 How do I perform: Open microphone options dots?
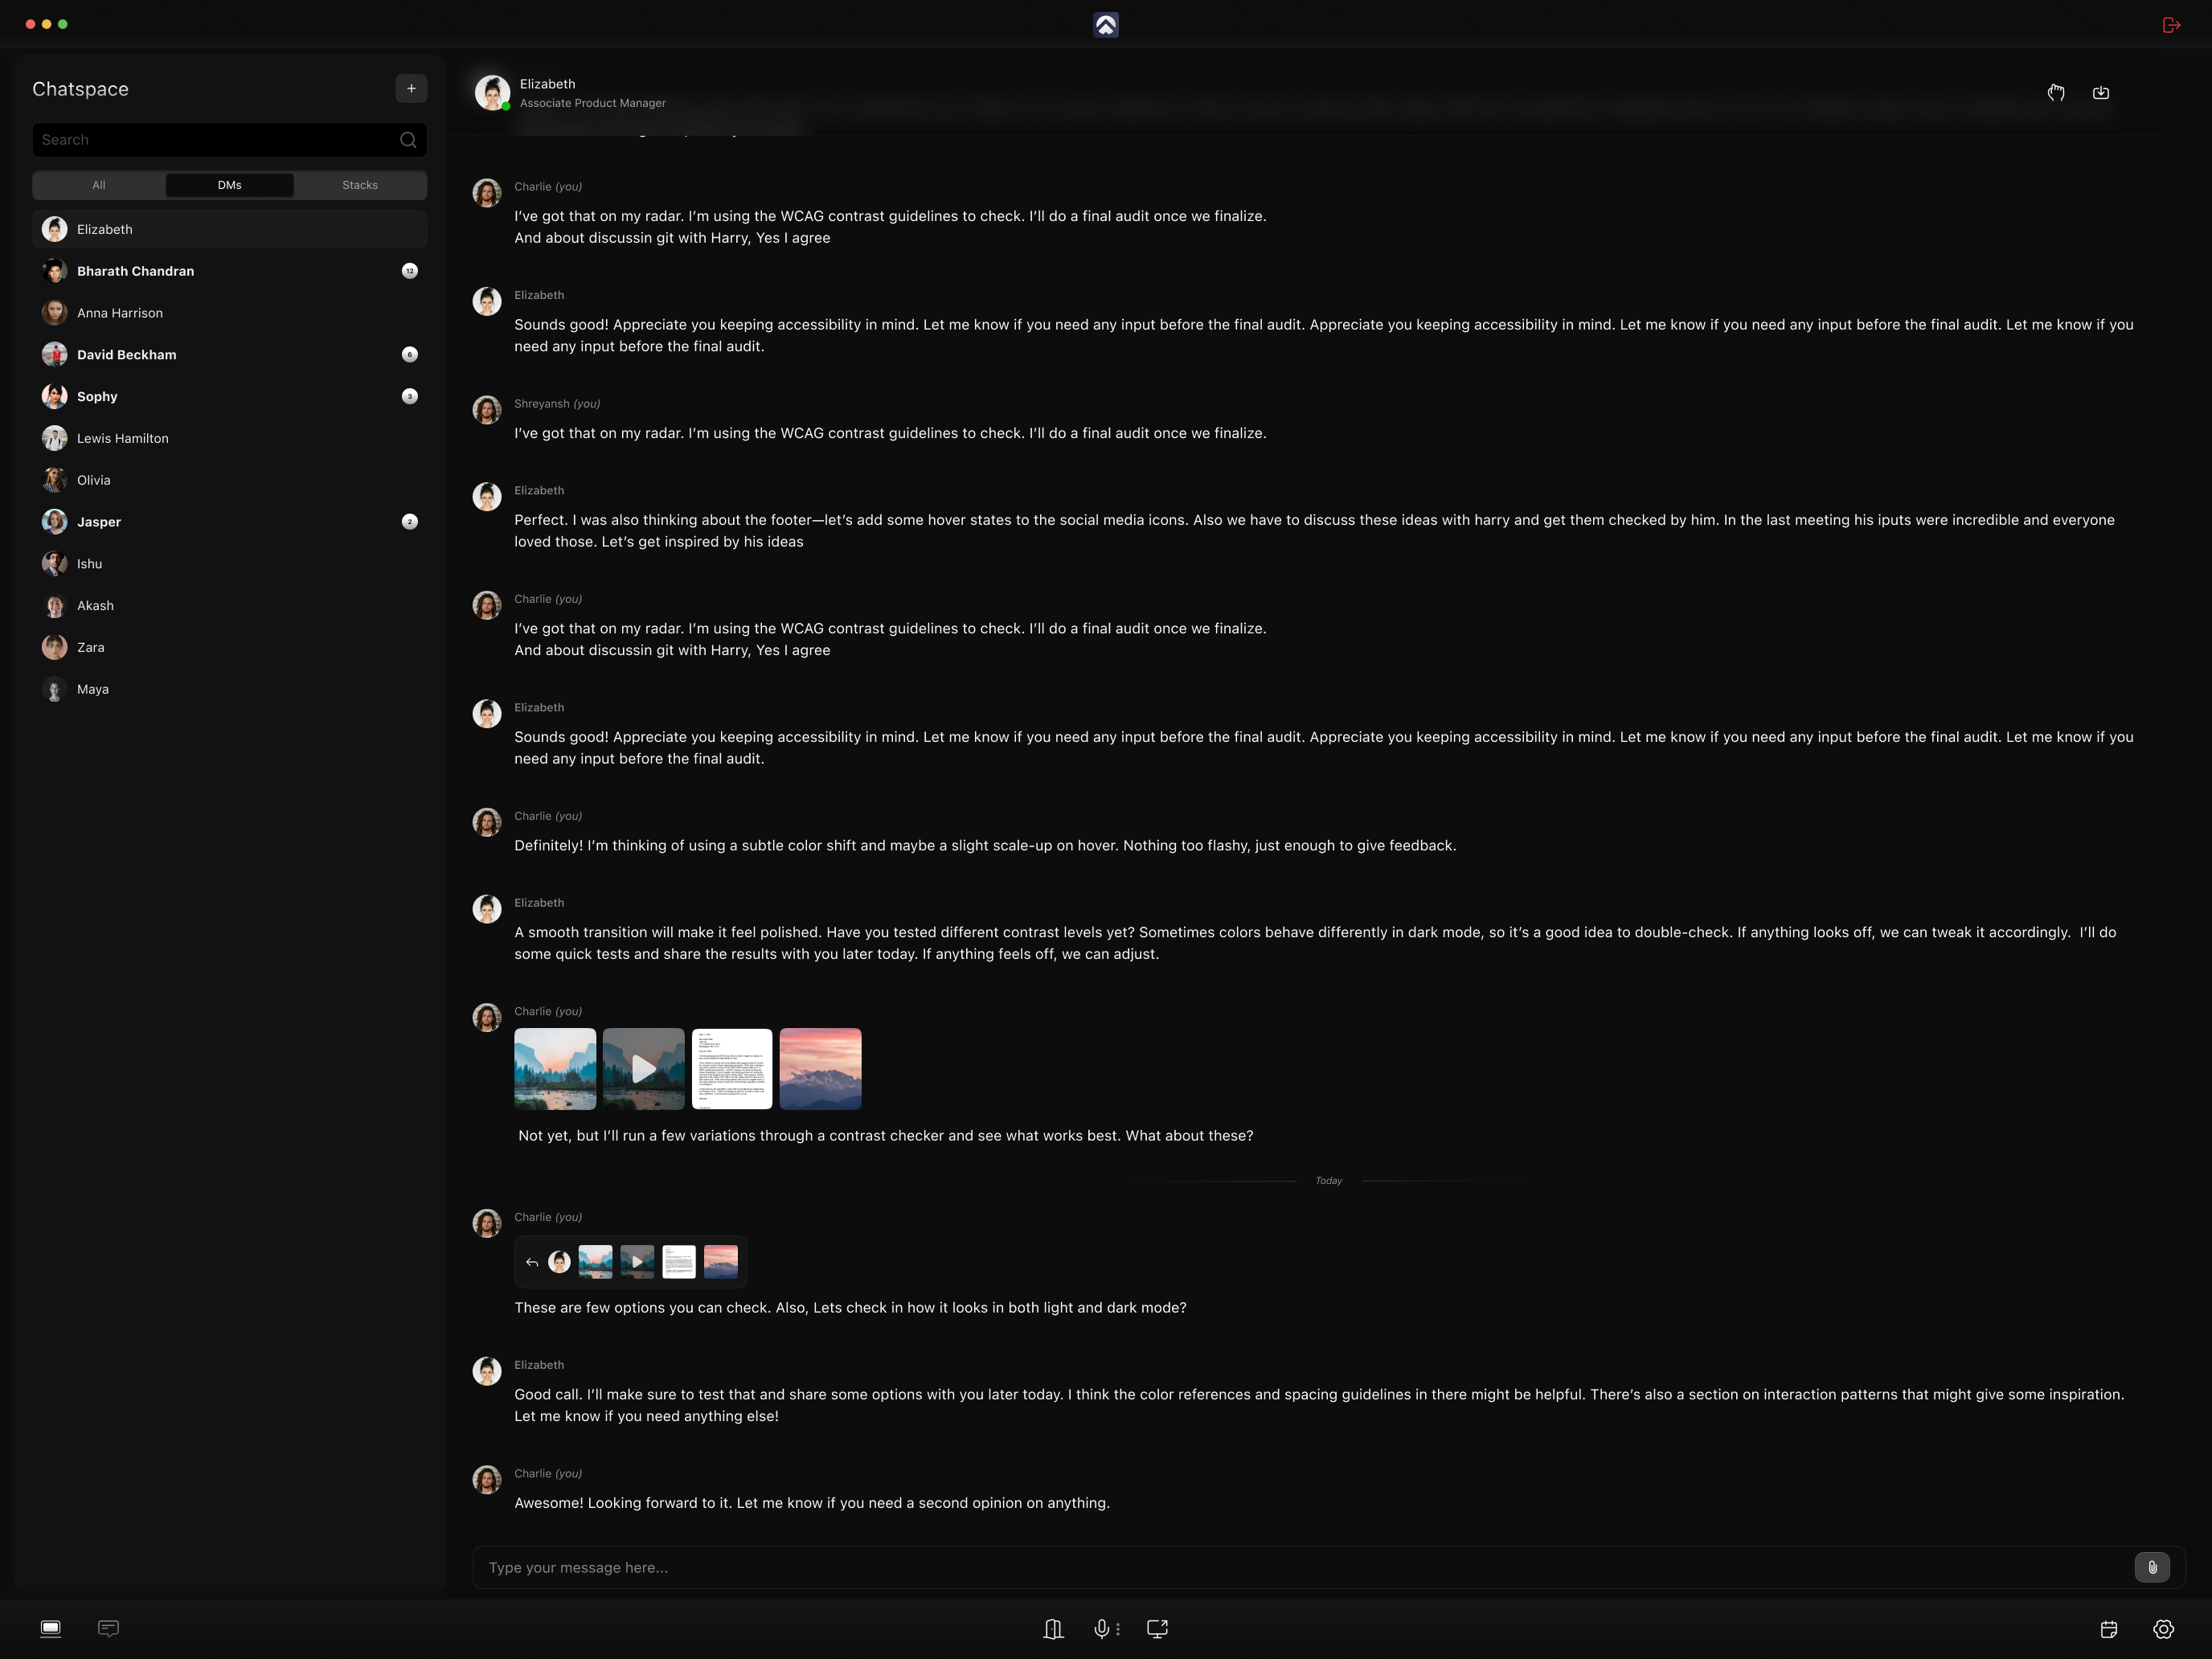click(1118, 1629)
